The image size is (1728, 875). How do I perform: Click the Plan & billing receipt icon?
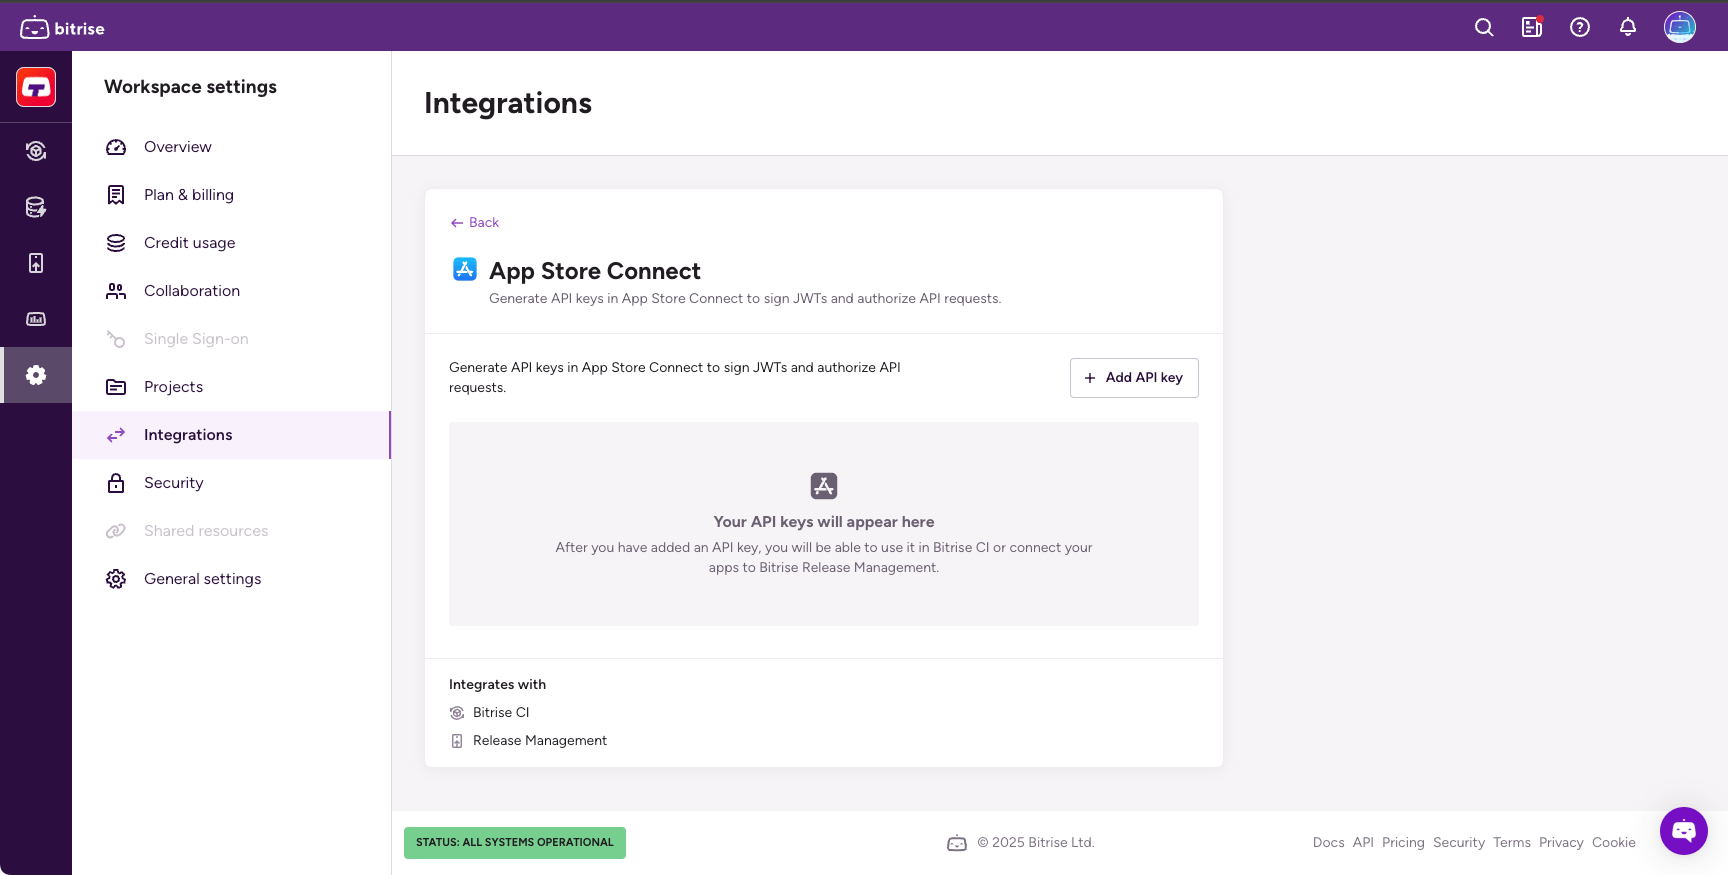point(116,195)
